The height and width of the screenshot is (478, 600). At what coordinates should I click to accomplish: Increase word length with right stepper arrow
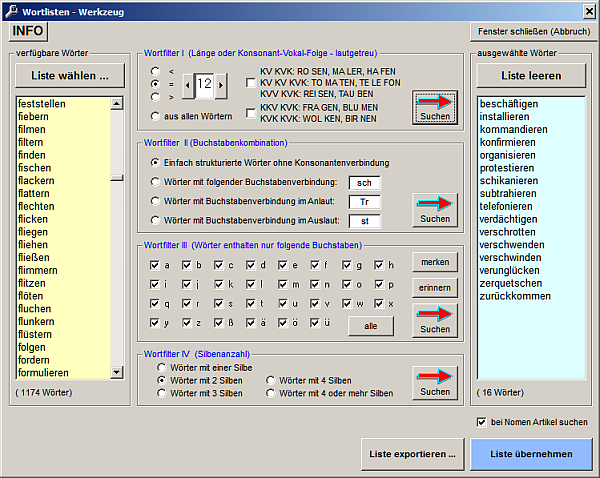coord(221,86)
